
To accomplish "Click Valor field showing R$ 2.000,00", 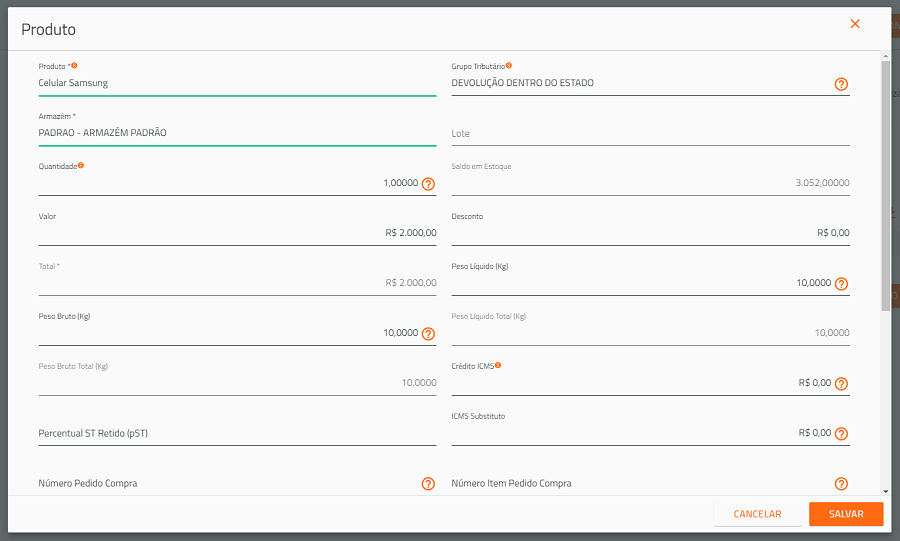I will (237, 233).
